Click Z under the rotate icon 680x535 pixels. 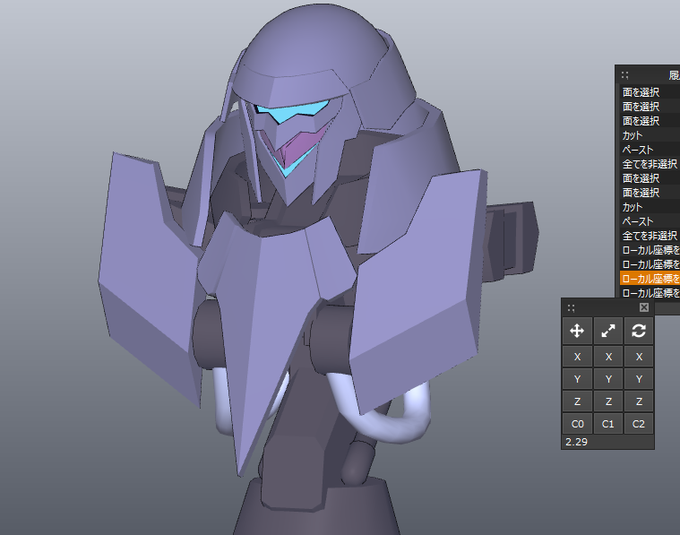pos(639,401)
